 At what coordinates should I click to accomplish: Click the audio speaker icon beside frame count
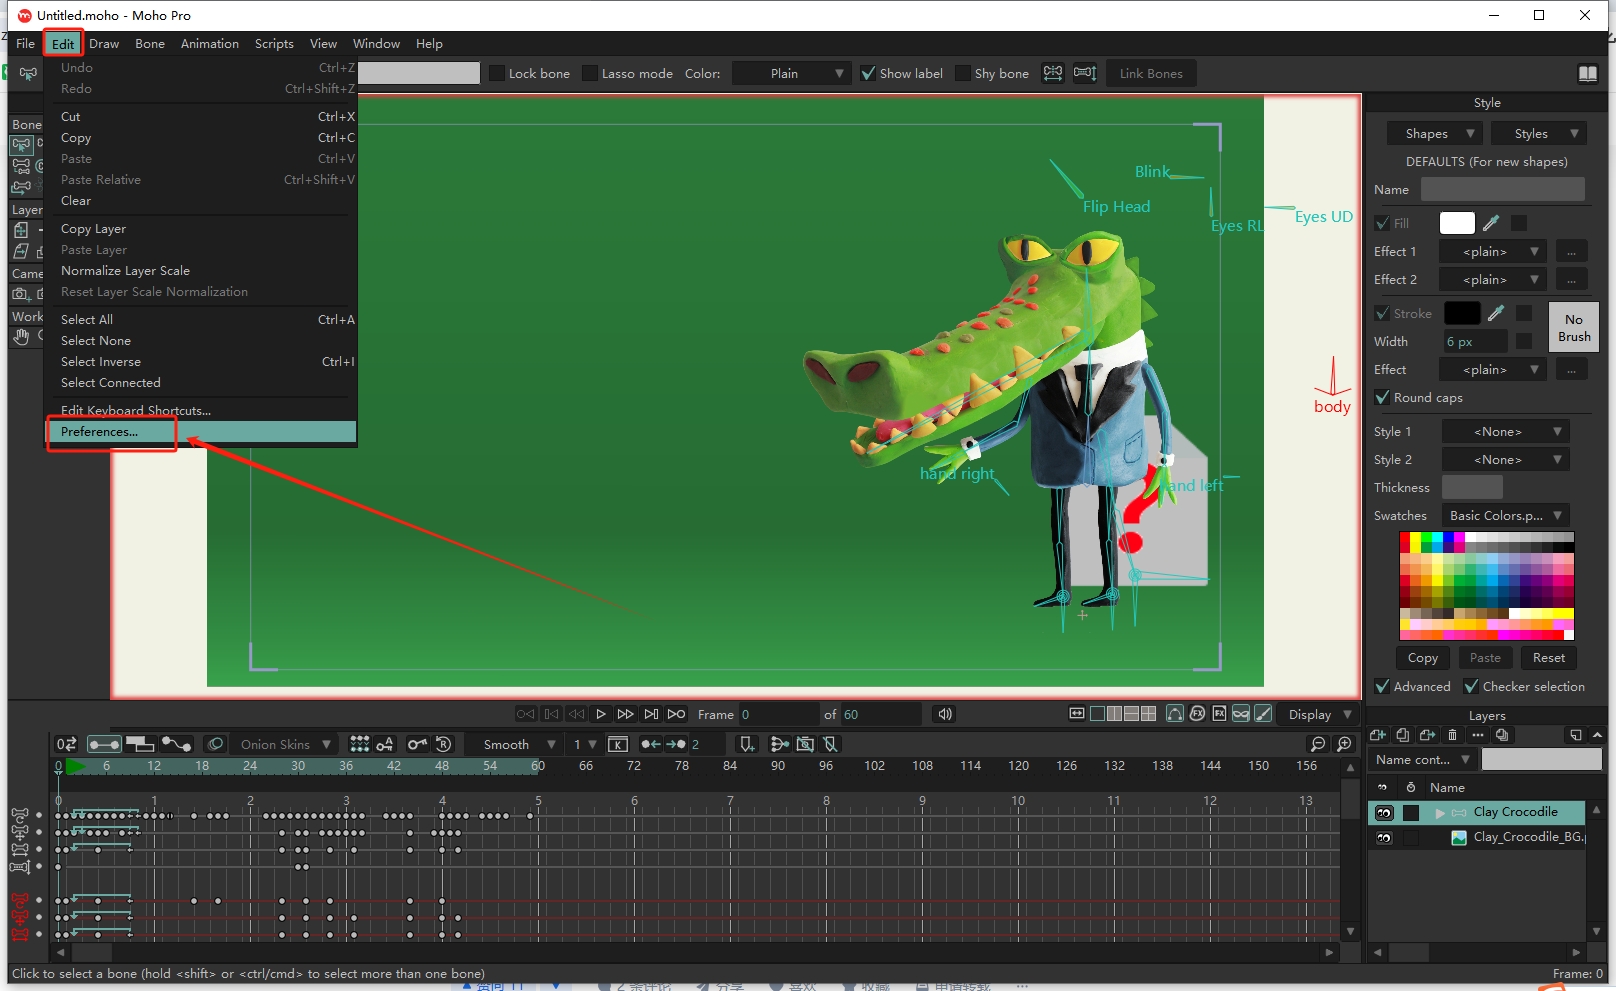click(944, 714)
